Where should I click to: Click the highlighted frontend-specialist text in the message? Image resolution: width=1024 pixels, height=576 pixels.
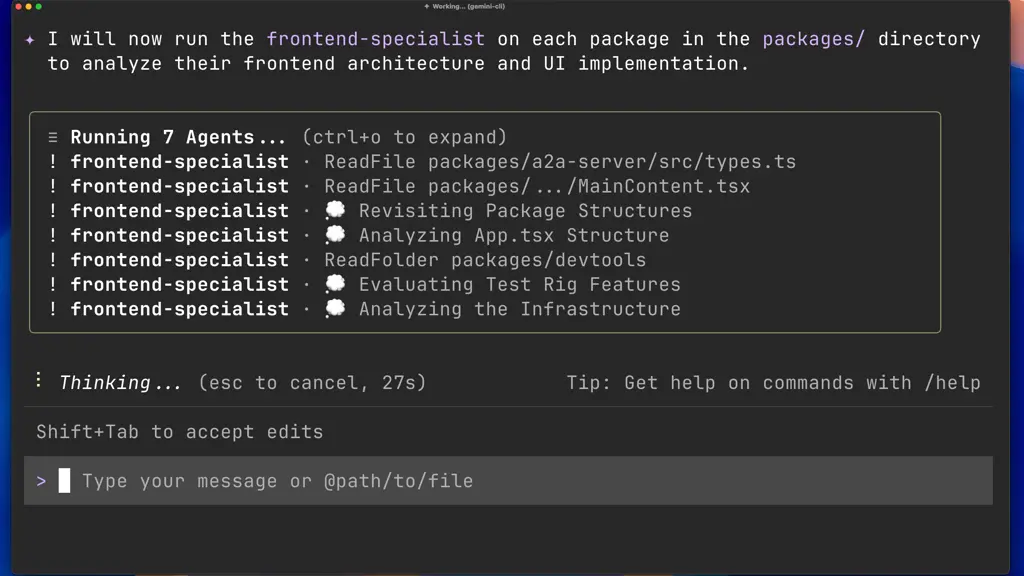tap(376, 39)
